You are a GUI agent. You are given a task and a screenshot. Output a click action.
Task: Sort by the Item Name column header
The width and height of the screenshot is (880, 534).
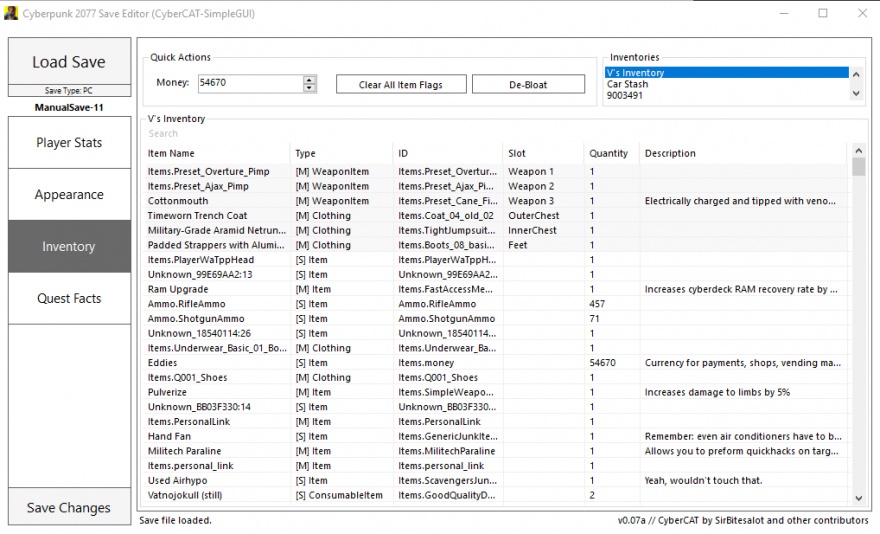pos(217,153)
